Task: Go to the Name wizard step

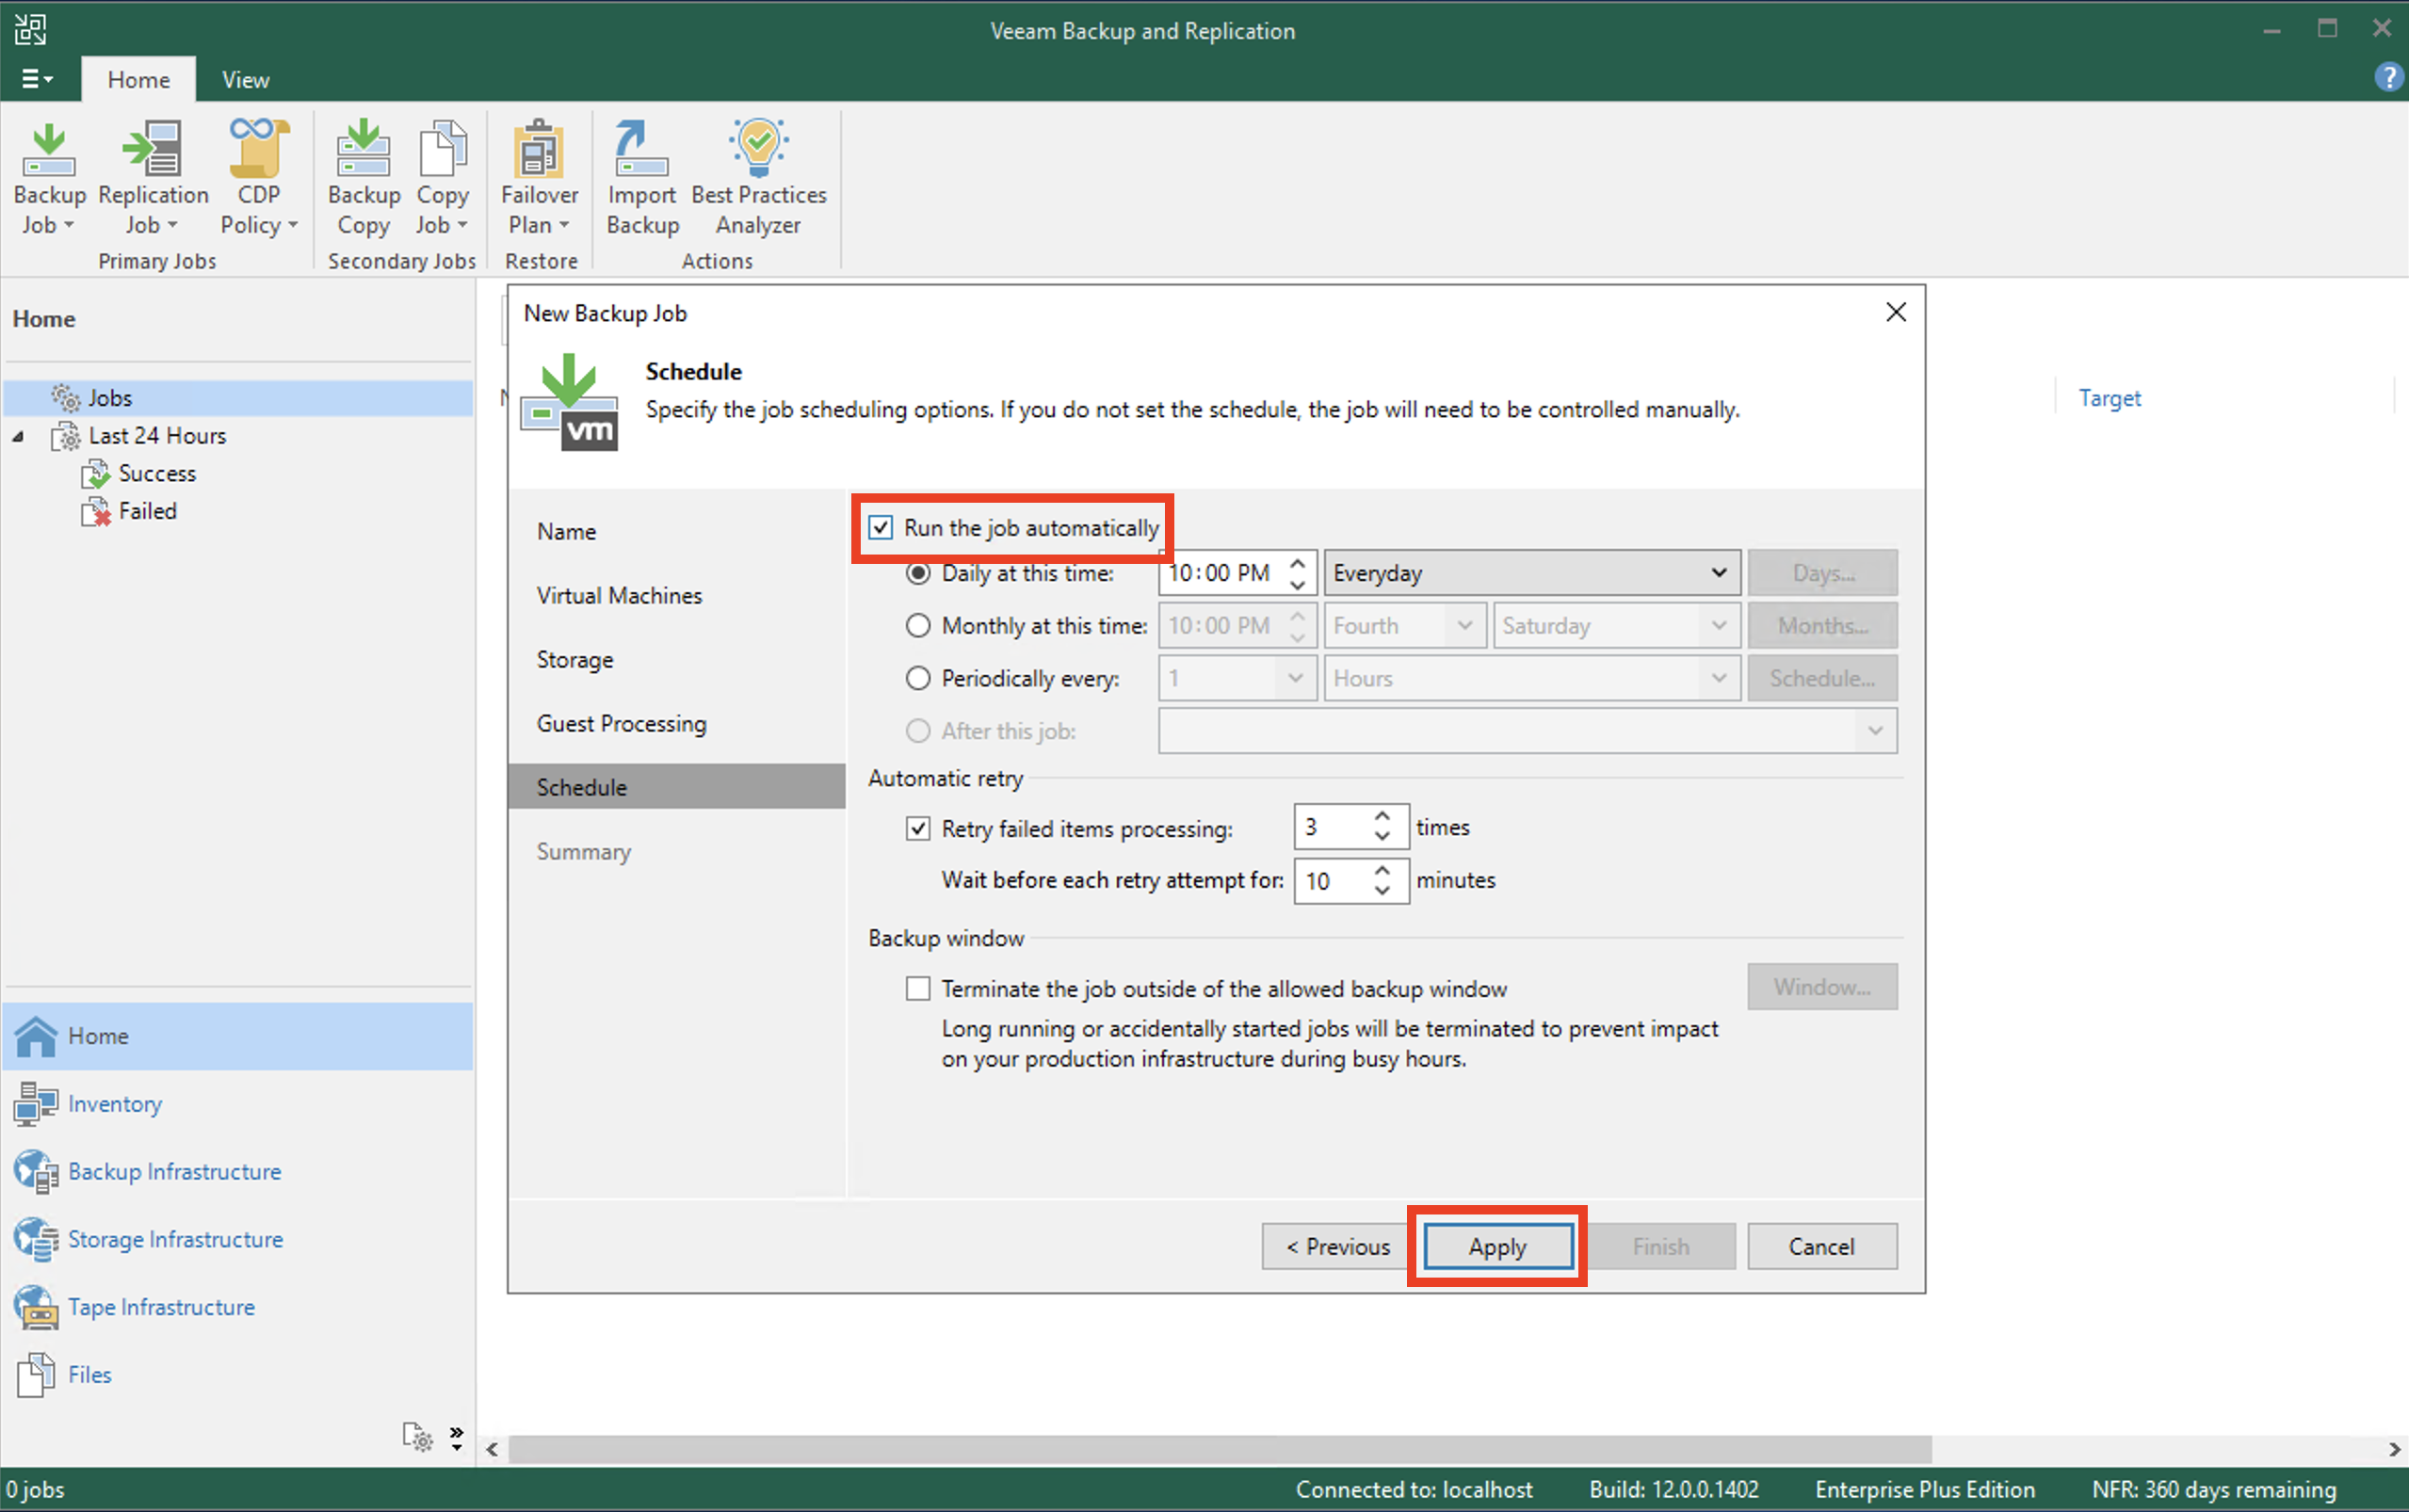Action: (677, 532)
